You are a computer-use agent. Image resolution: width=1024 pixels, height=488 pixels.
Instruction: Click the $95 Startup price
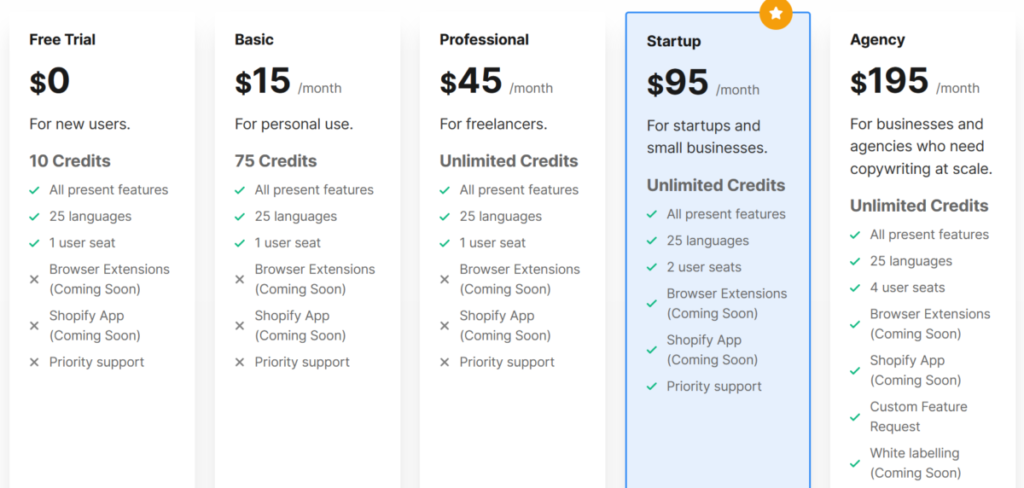(x=678, y=84)
